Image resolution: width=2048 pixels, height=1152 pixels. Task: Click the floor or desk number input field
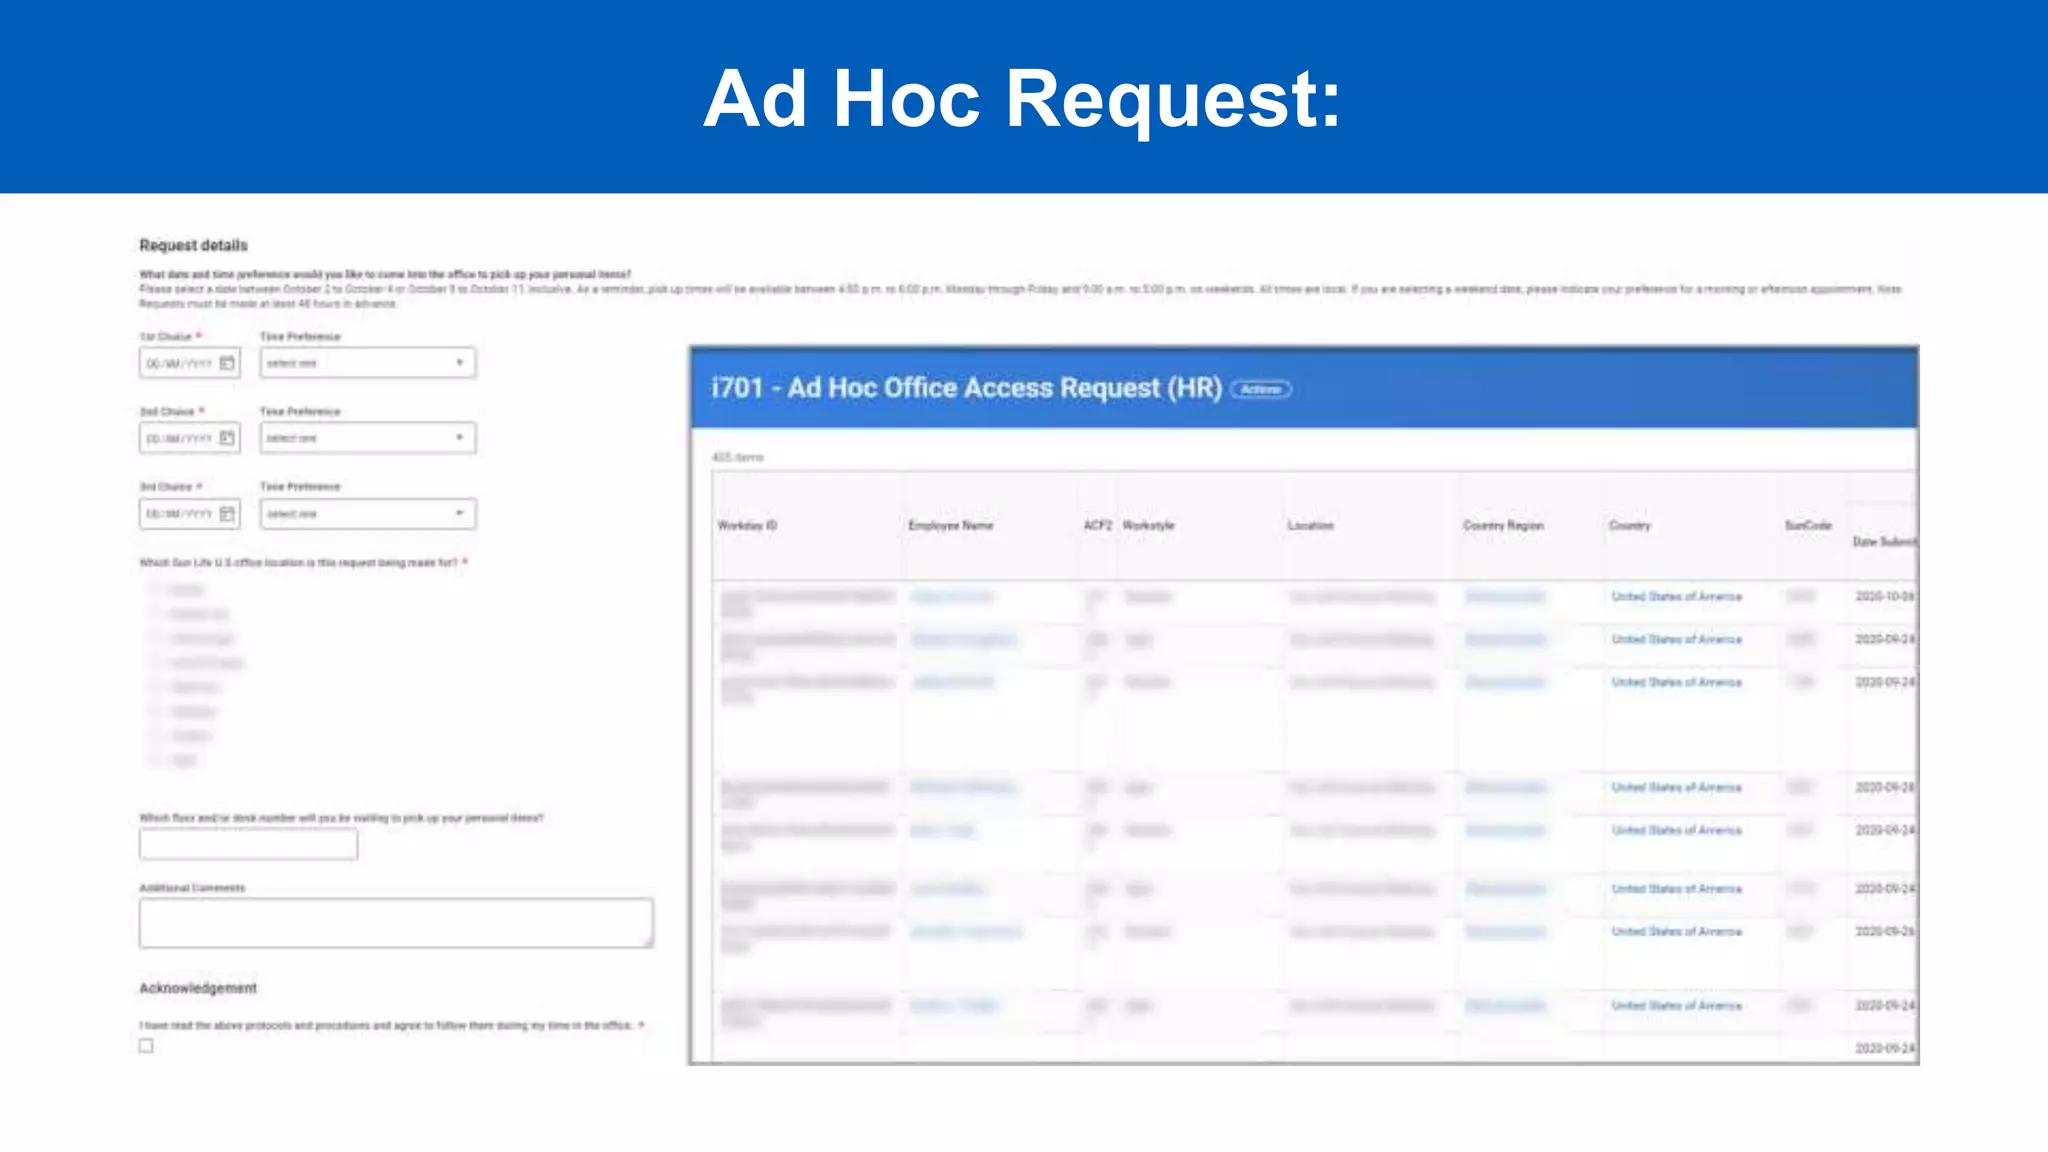pyautogui.click(x=248, y=845)
